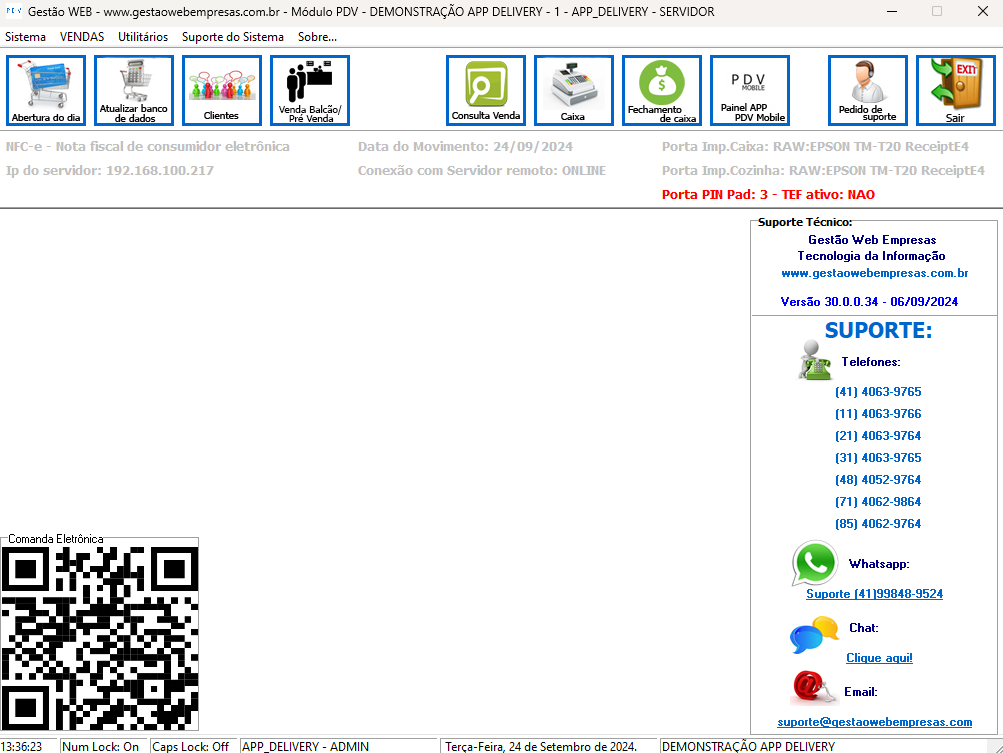Click the green telephone figure icon
This screenshot has height=753, width=1003.
(x=814, y=360)
